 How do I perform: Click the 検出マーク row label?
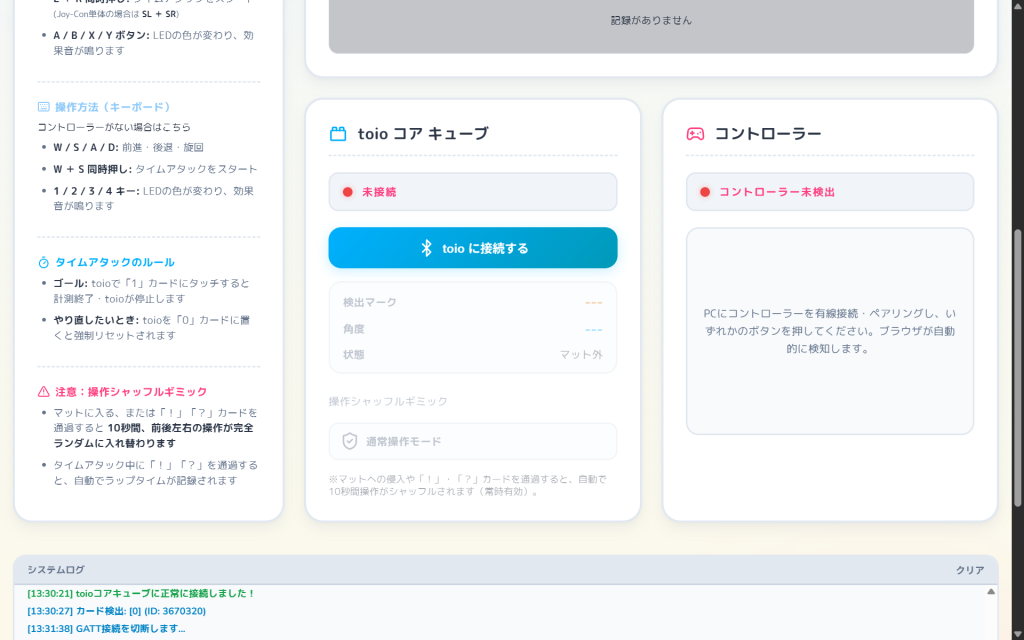370,302
